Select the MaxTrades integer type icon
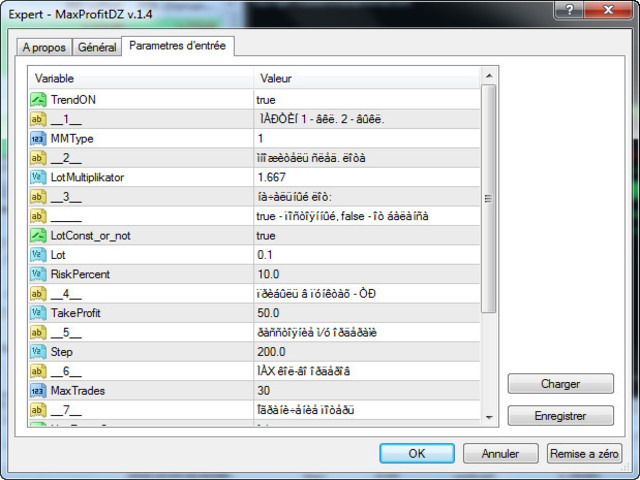This screenshot has width=640, height=480. click(38, 391)
